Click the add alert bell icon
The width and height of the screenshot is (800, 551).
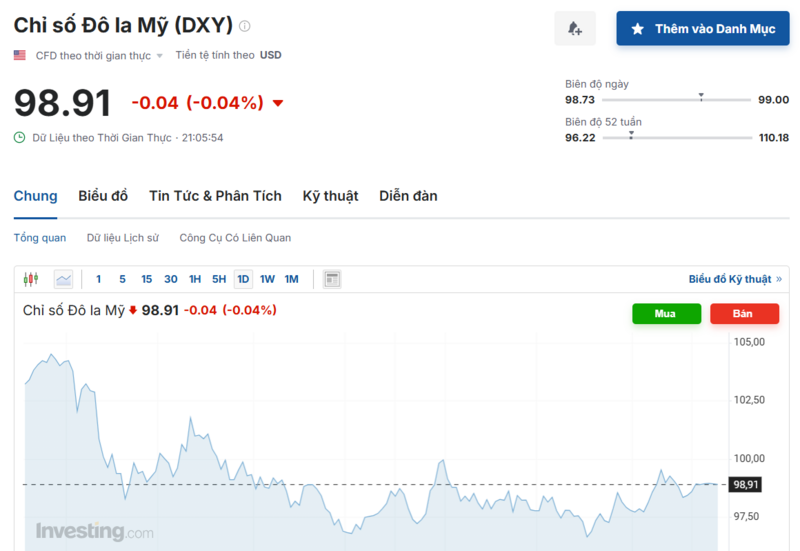(x=575, y=29)
